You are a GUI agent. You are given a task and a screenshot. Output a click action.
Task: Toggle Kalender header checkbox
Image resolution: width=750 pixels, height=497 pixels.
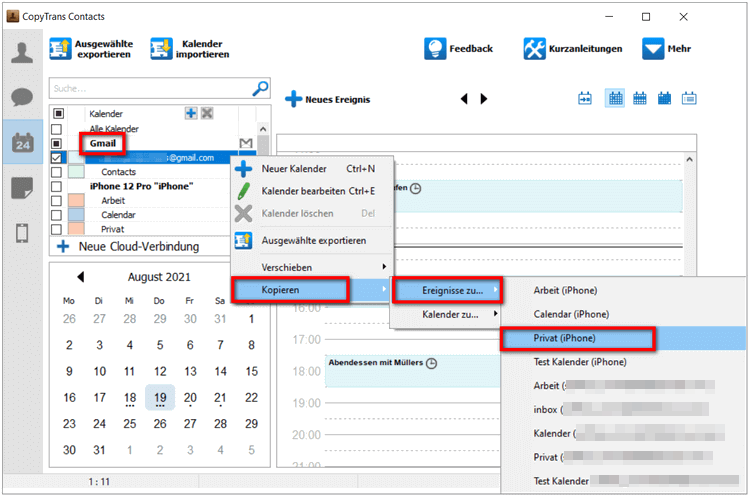(x=58, y=113)
